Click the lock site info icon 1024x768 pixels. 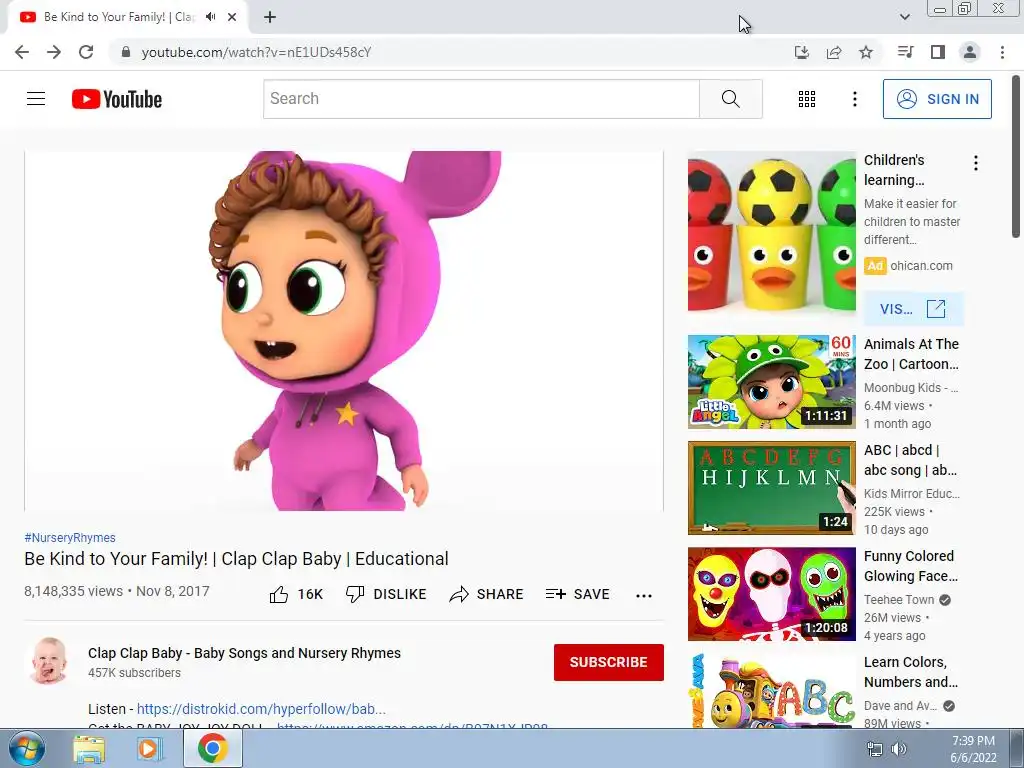tap(126, 52)
